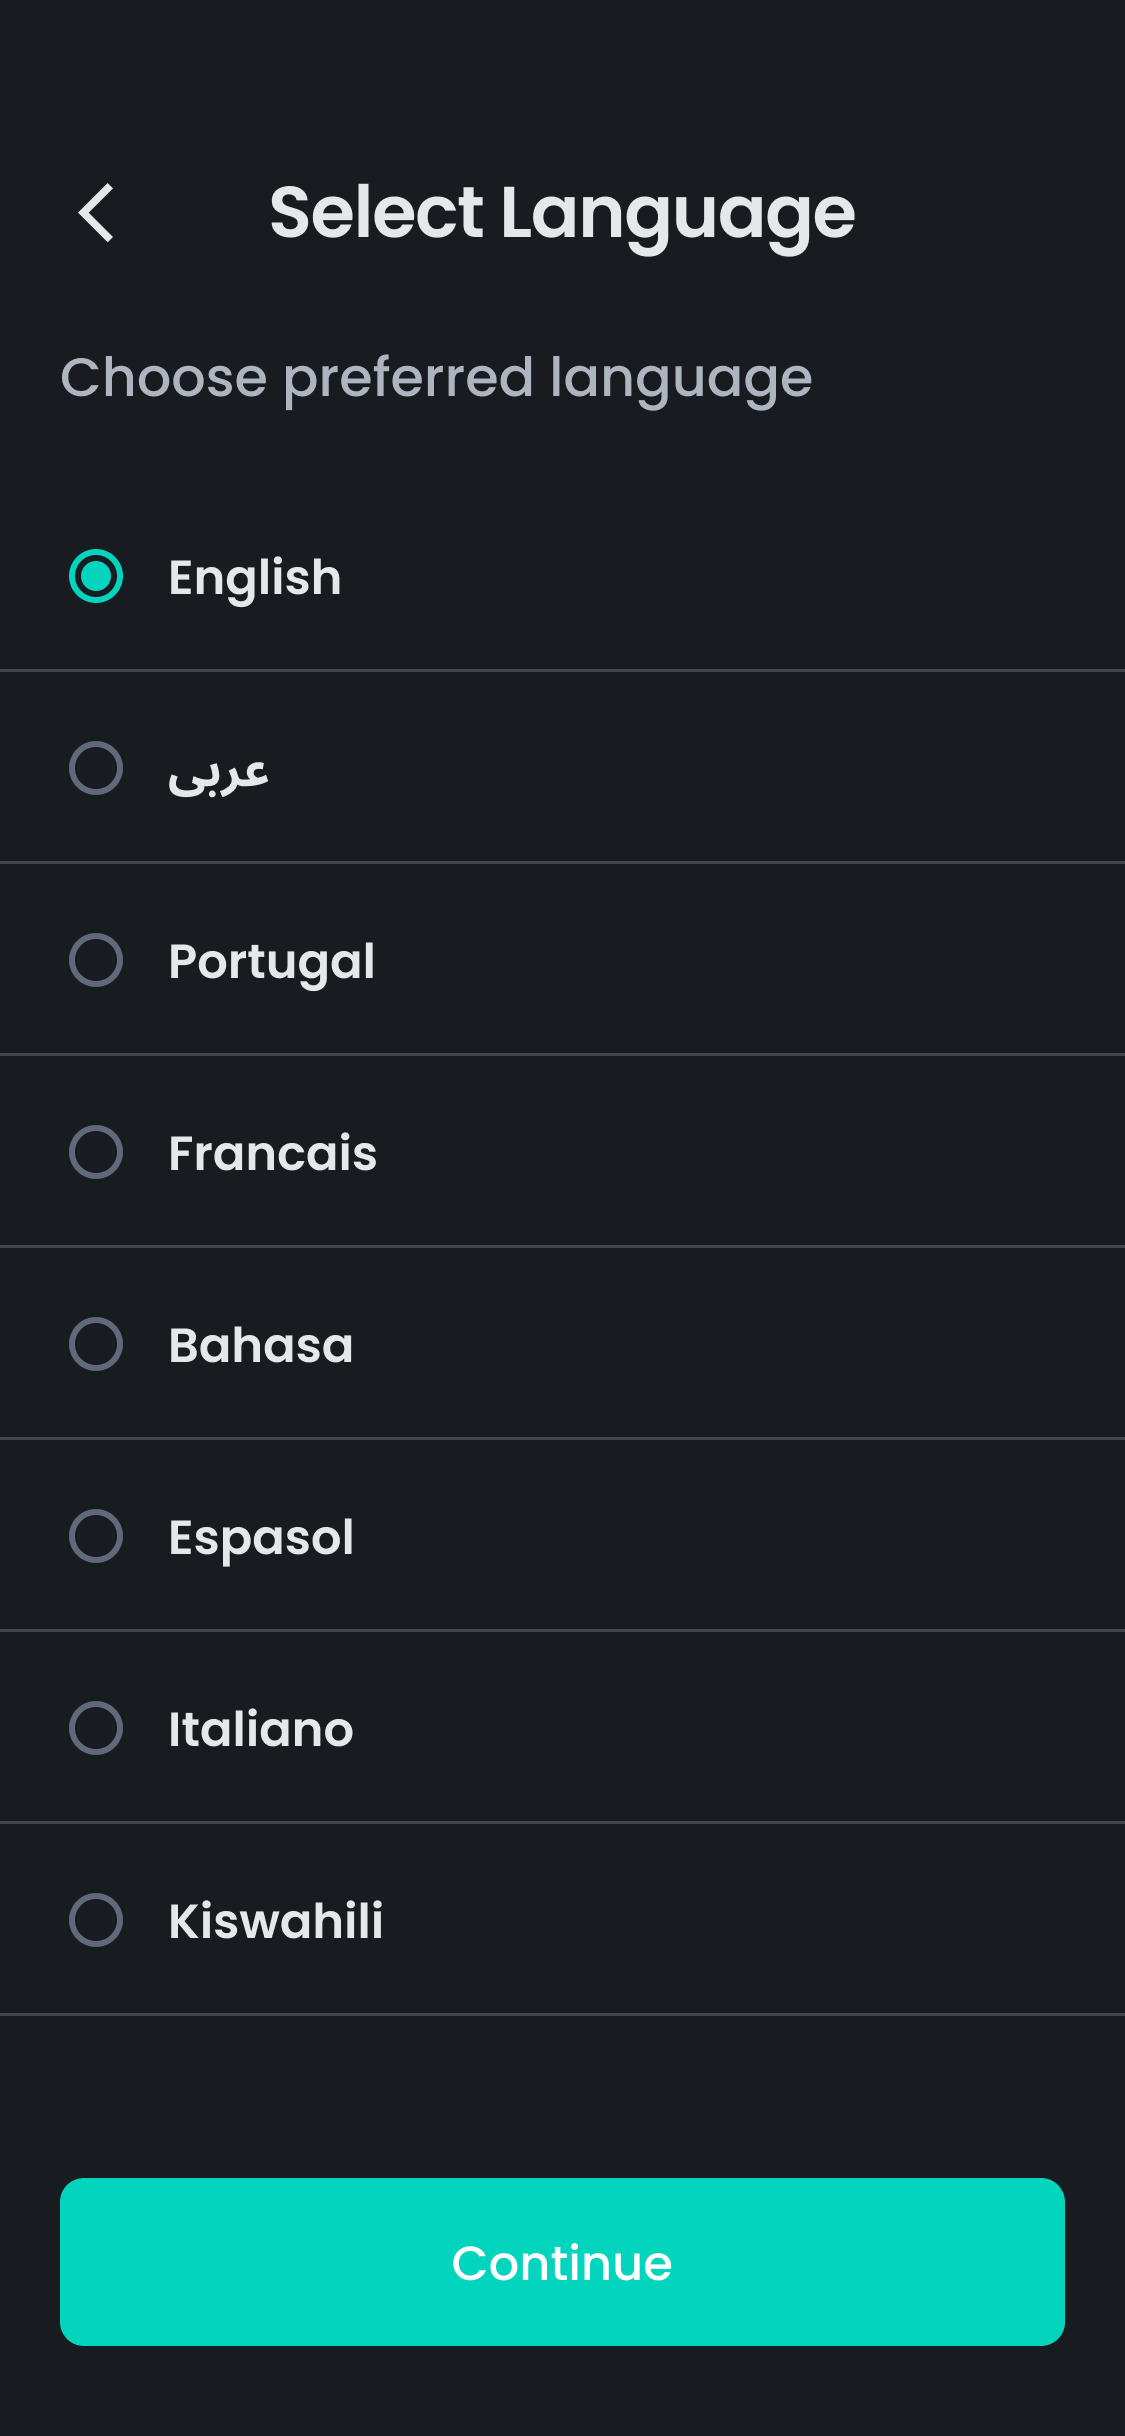The width and height of the screenshot is (1125, 2436).
Task: Pick the Kiswahili radio button
Action: click(96, 1920)
